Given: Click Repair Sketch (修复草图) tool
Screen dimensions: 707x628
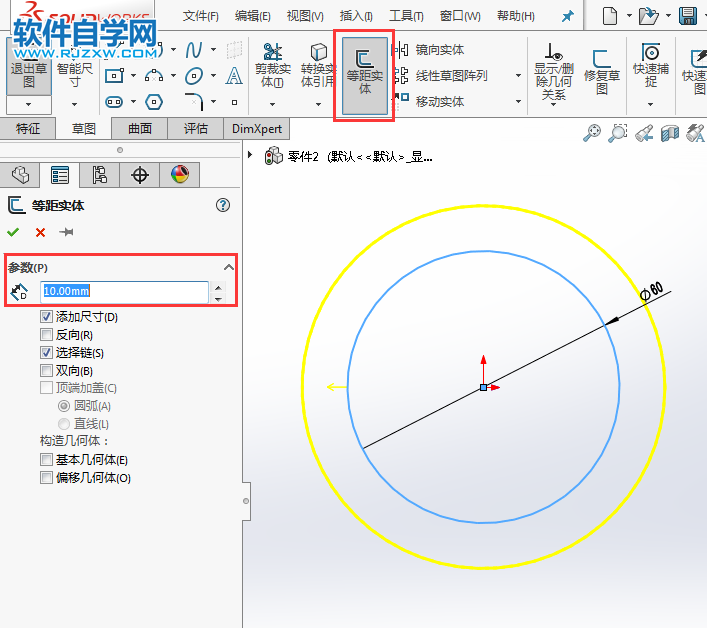Looking at the screenshot, I should click(x=601, y=72).
